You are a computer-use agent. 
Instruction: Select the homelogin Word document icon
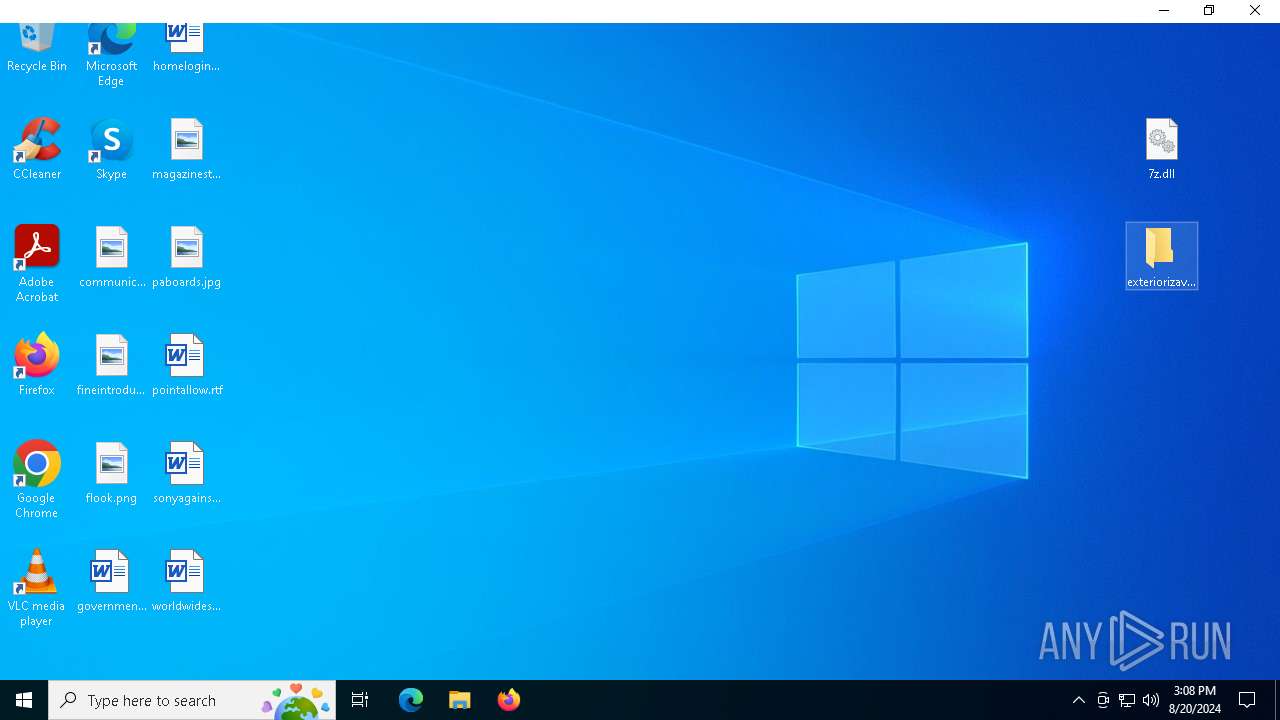(186, 48)
